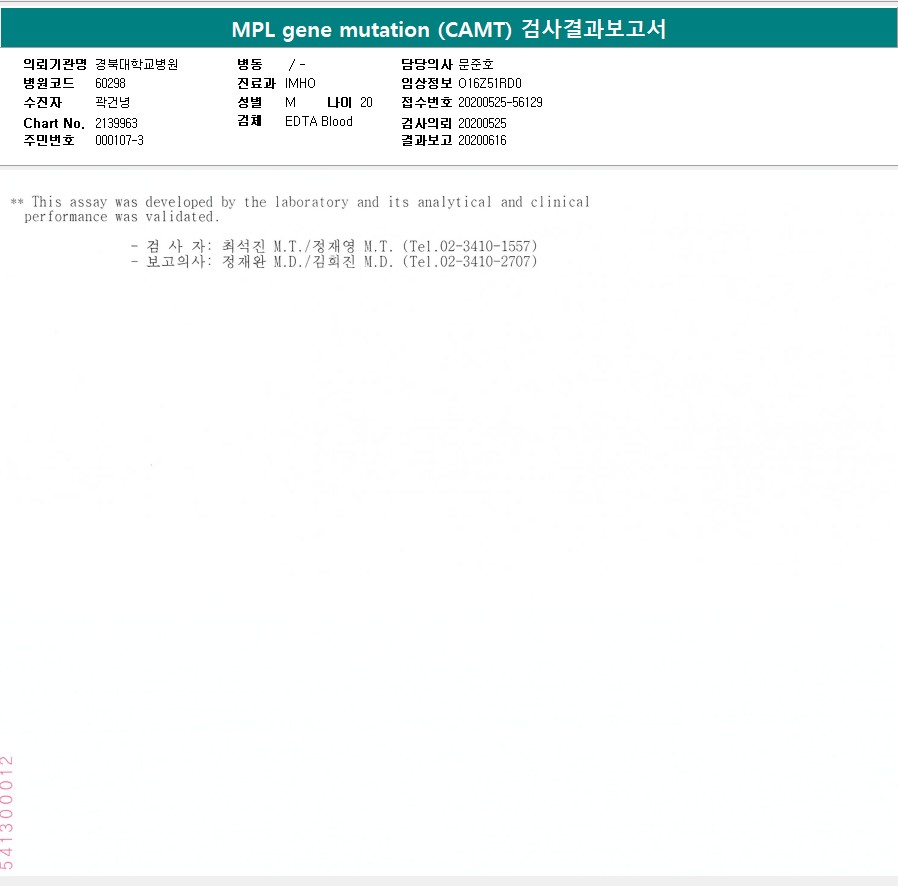Select the resident number '000107-3'
This screenshot has height=886, width=898.
tap(119, 140)
